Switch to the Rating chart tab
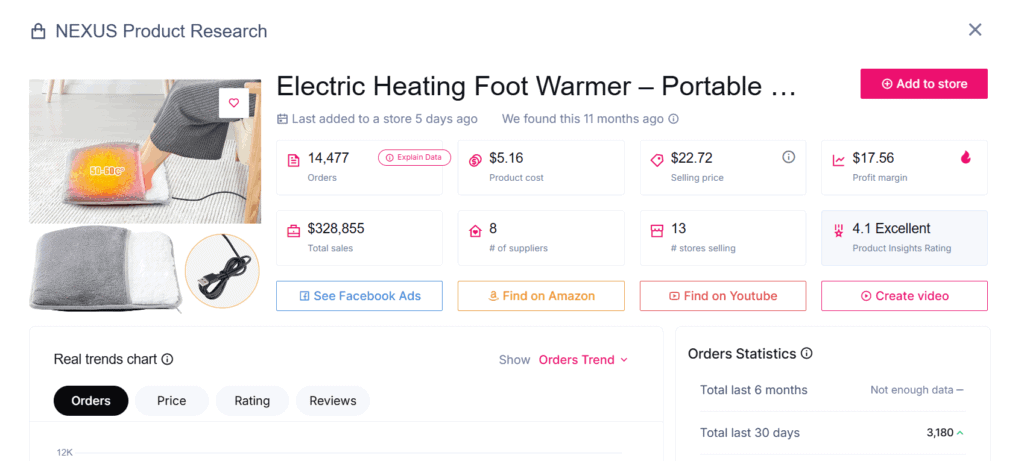 (252, 401)
